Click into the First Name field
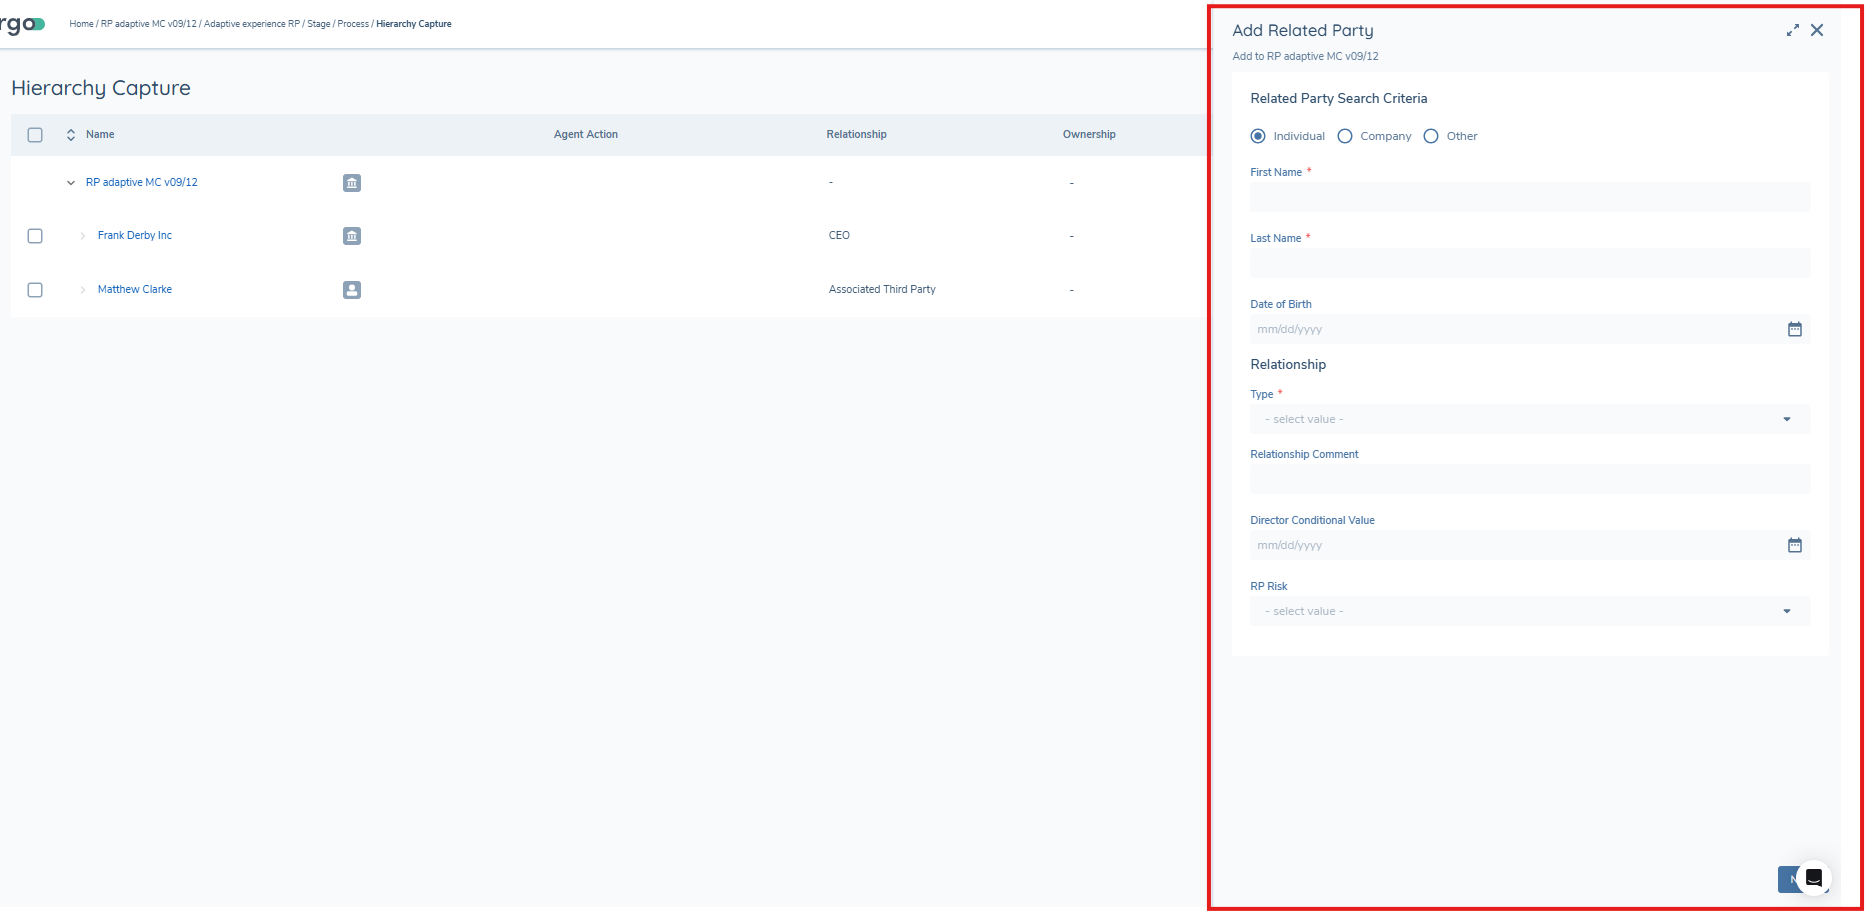The width and height of the screenshot is (1865, 911). click(x=1529, y=197)
